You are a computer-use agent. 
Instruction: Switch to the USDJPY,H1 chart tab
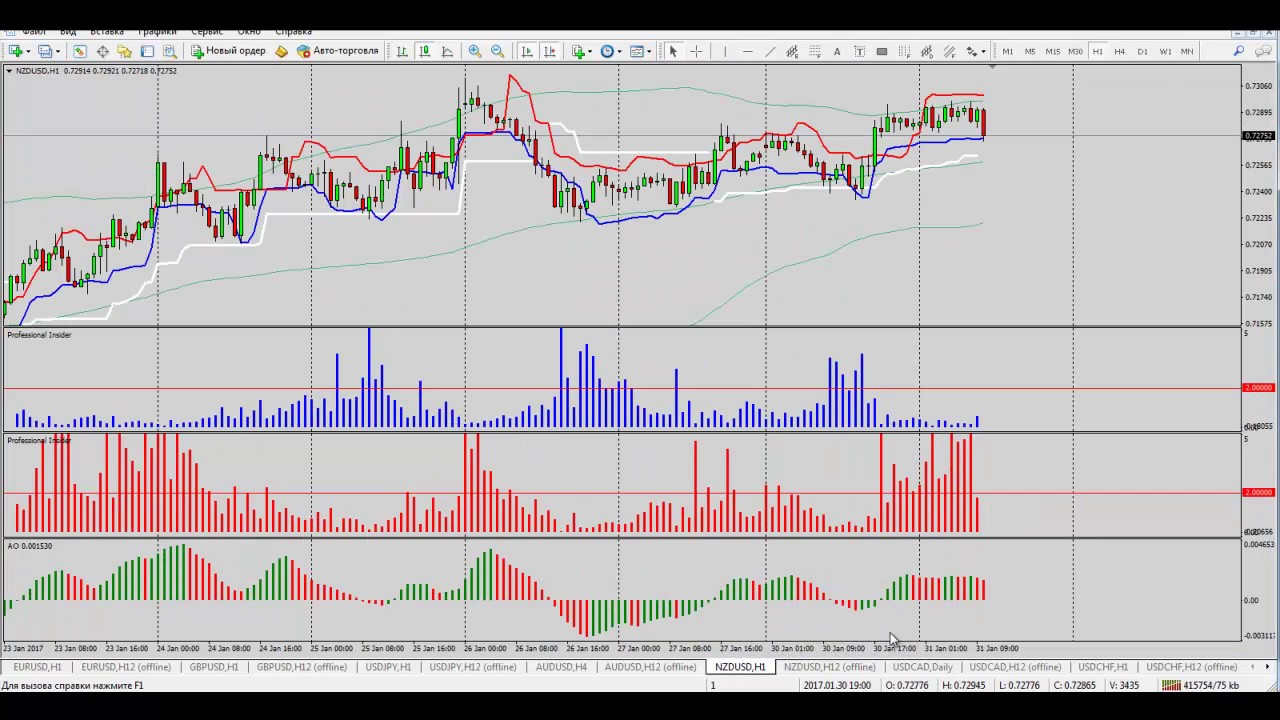[388, 667]
